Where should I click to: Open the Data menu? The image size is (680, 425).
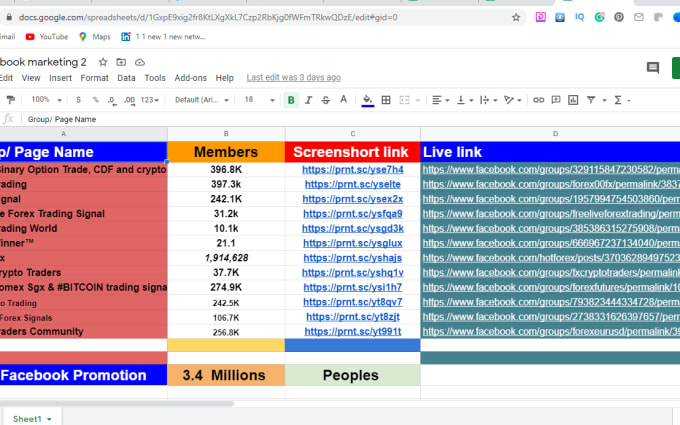point(126,78)
